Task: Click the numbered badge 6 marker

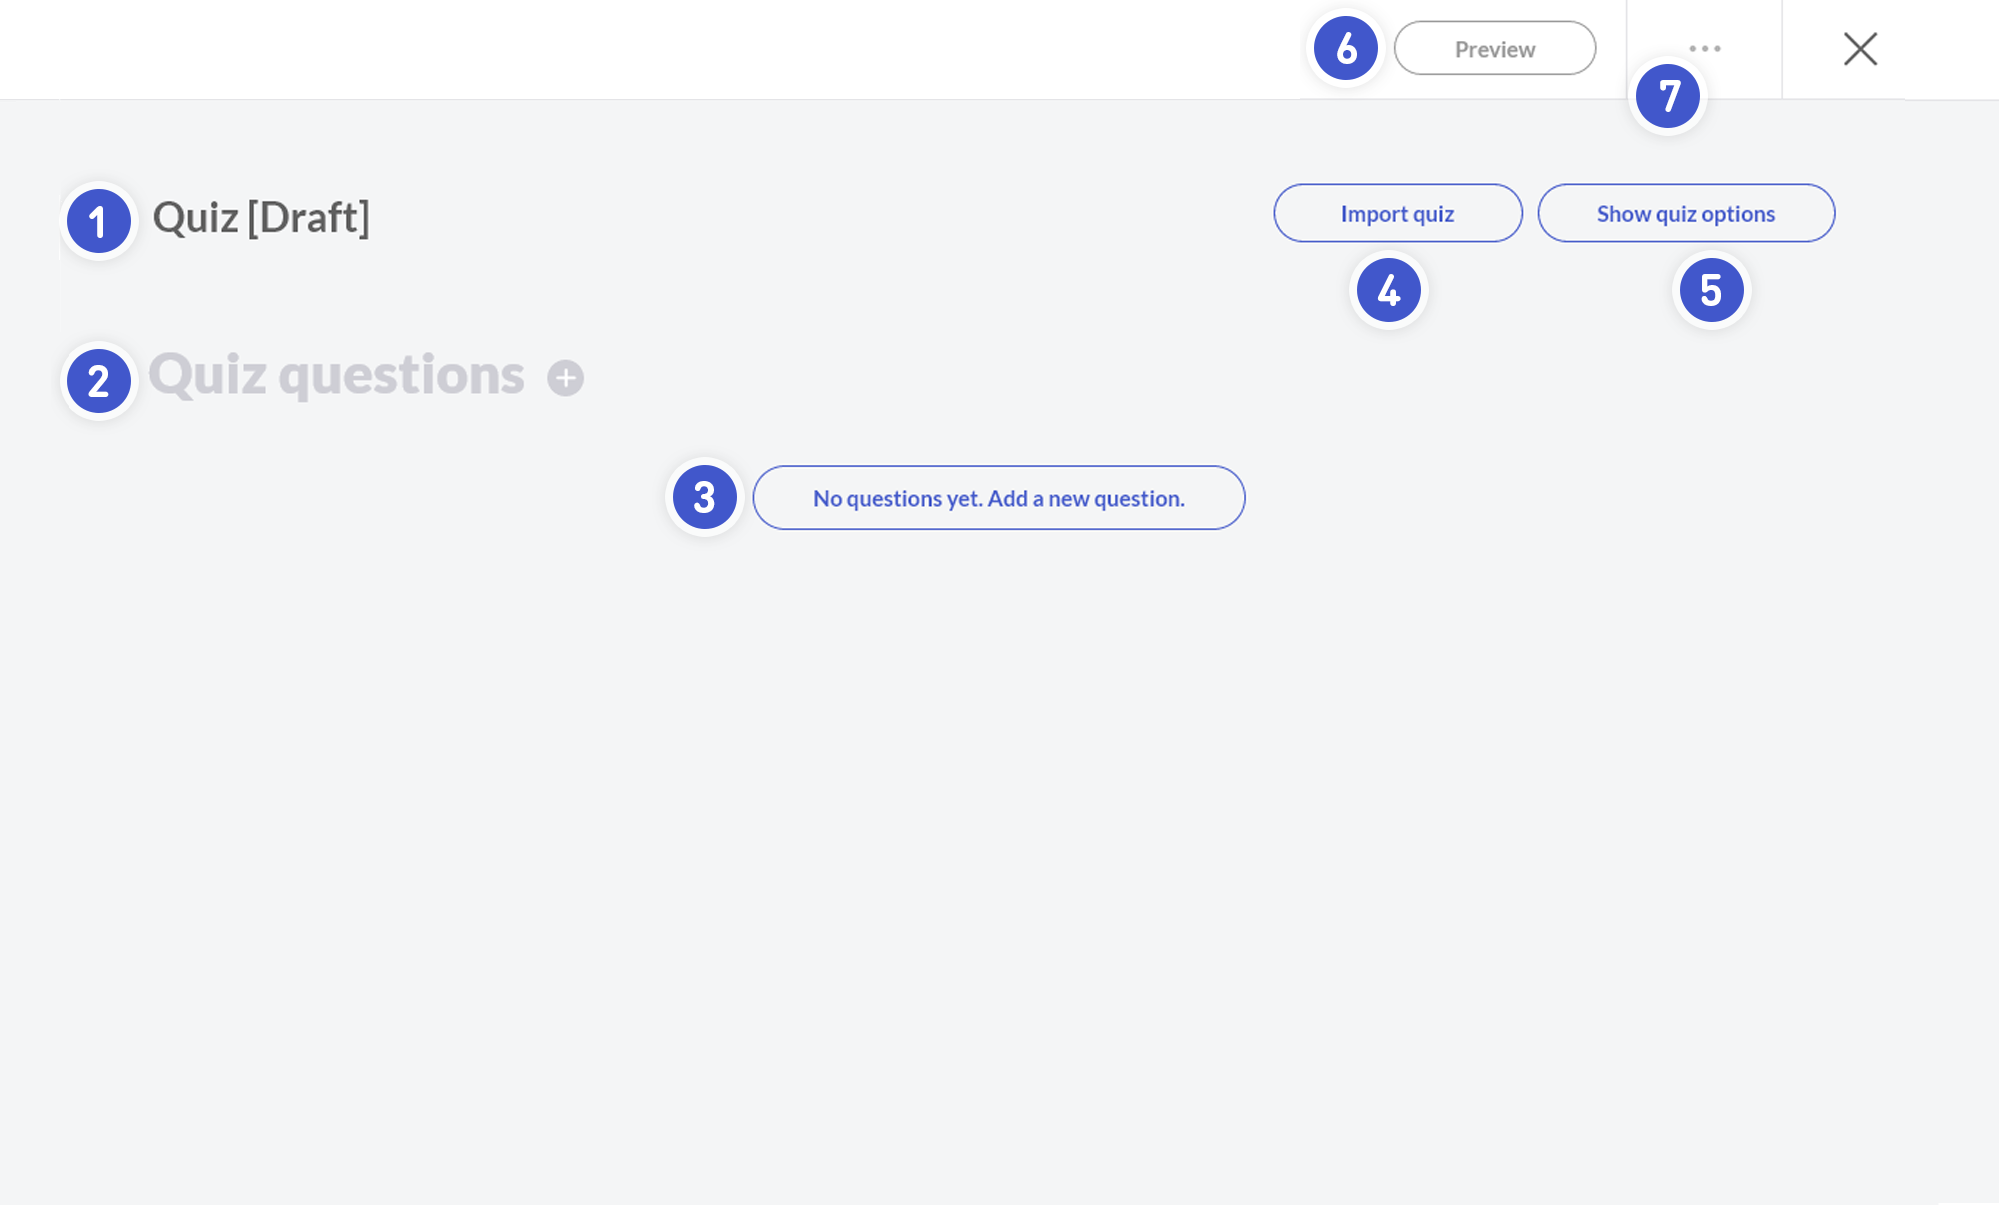Action: tap(1346, 48)
